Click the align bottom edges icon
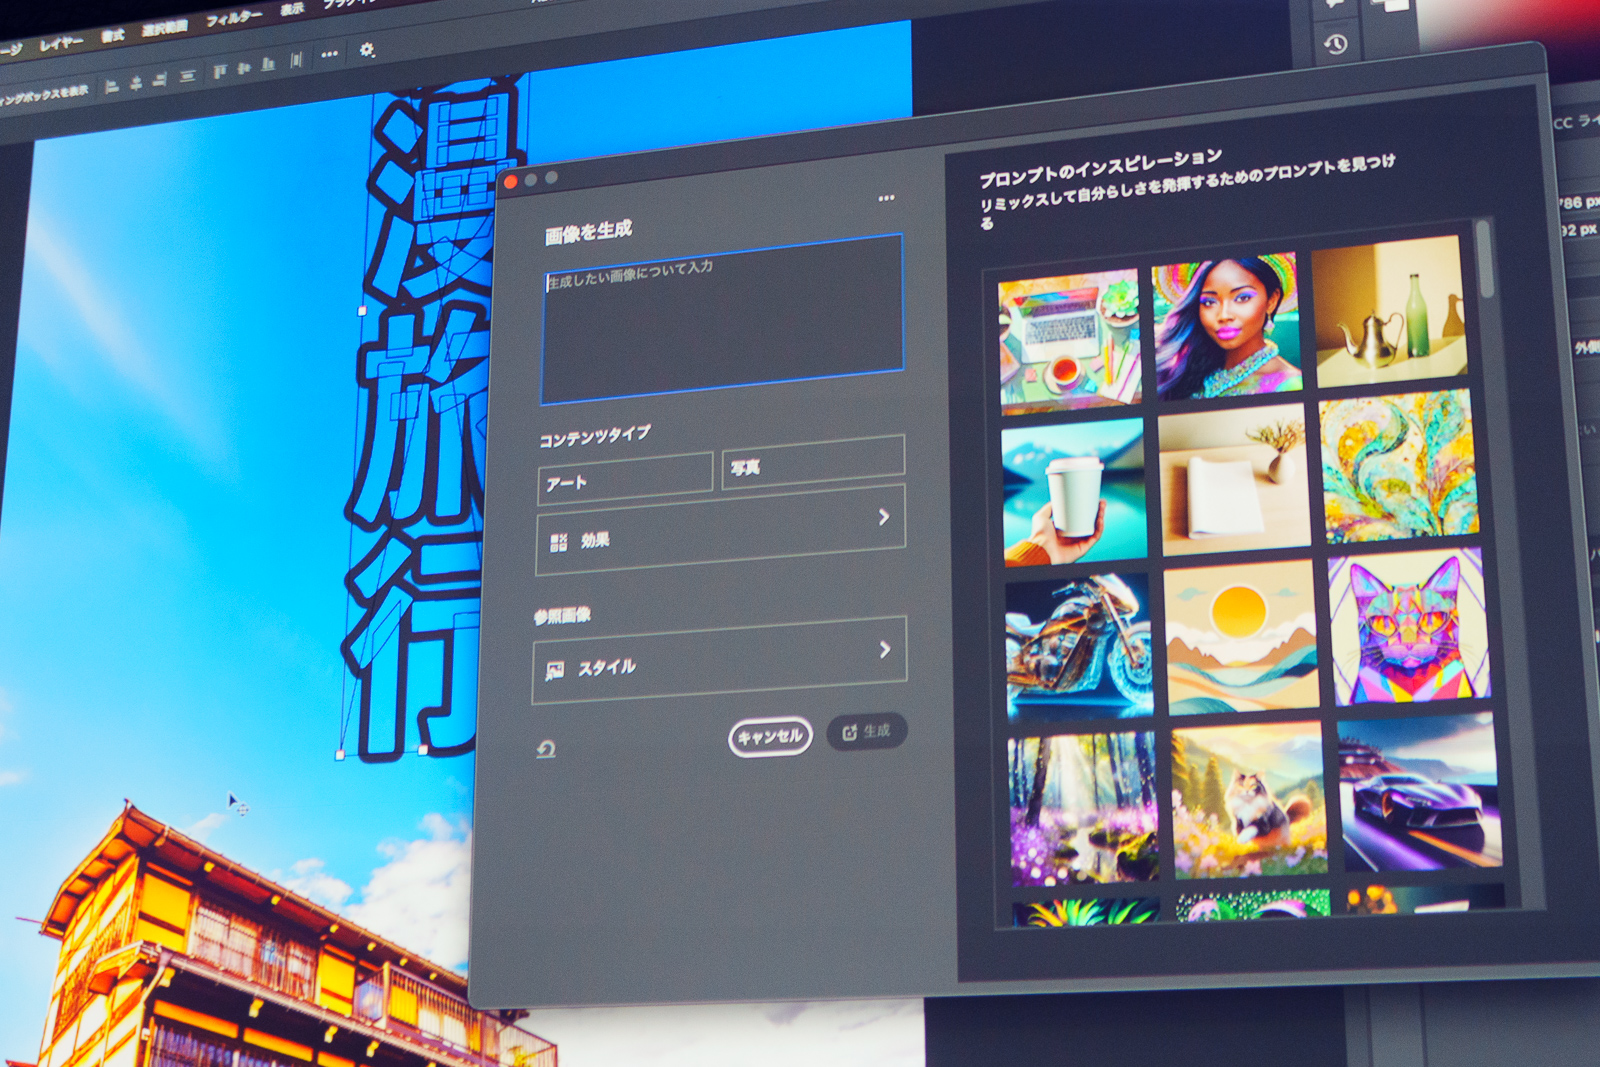Screen dimensions: 1600x1067 [x=268, y=64]
